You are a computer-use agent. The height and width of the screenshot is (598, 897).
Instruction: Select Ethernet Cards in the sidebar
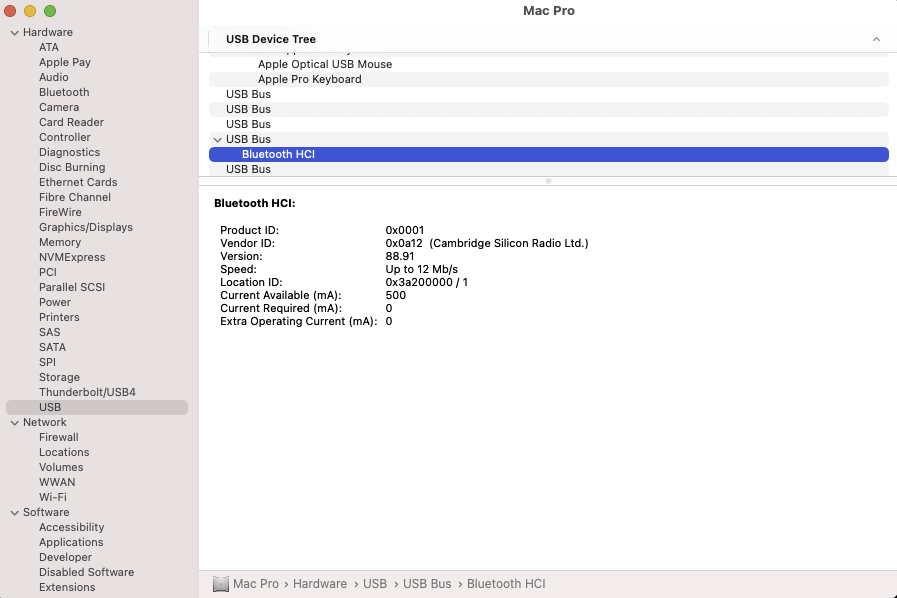coord(78,182)
